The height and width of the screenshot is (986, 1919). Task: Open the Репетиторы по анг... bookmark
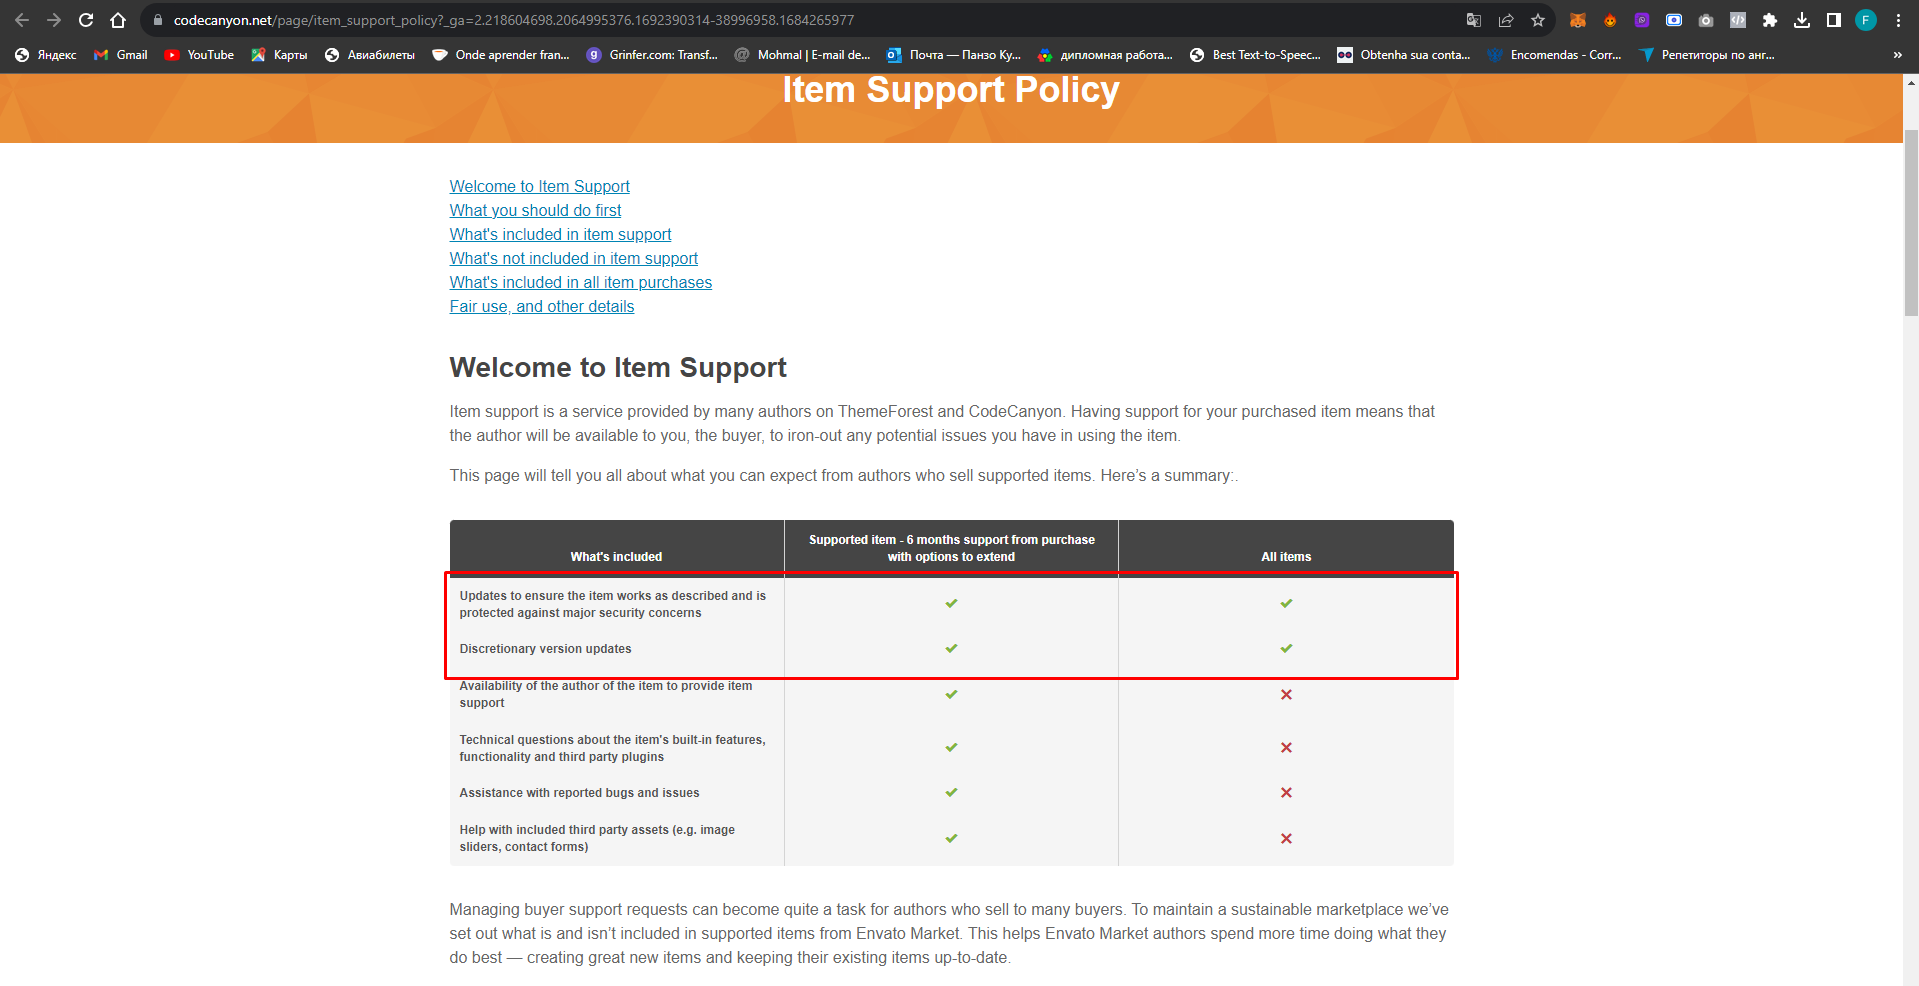click(1707, 55)
